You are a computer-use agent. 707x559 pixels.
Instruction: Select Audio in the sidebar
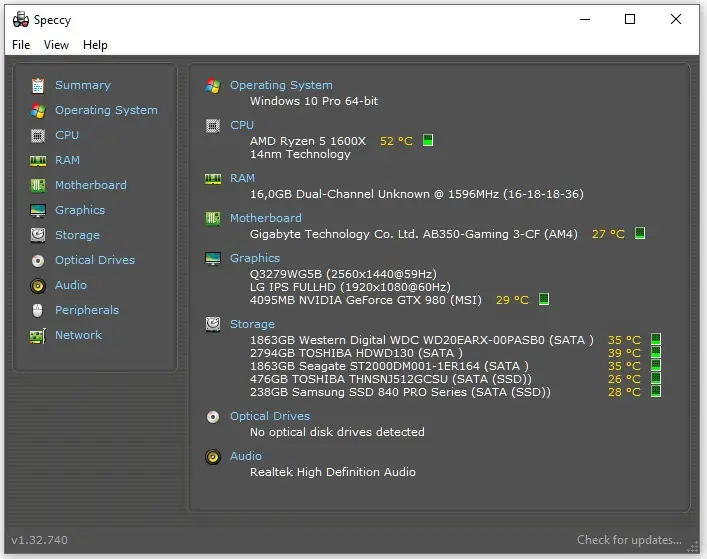pyautogui.click(x=71, y=285)
